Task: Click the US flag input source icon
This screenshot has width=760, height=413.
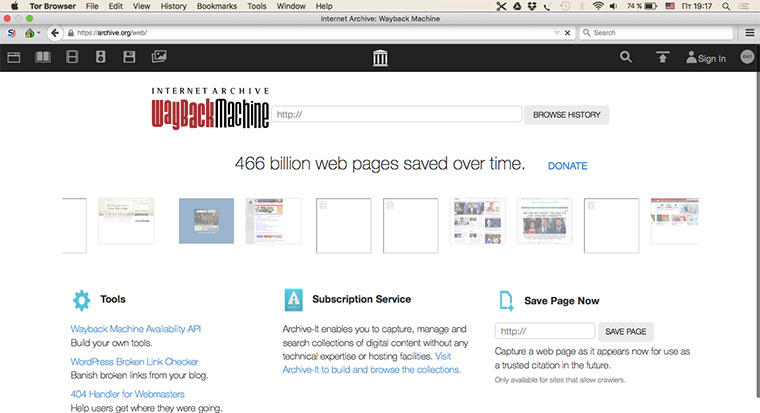Action: pos(670,6)
